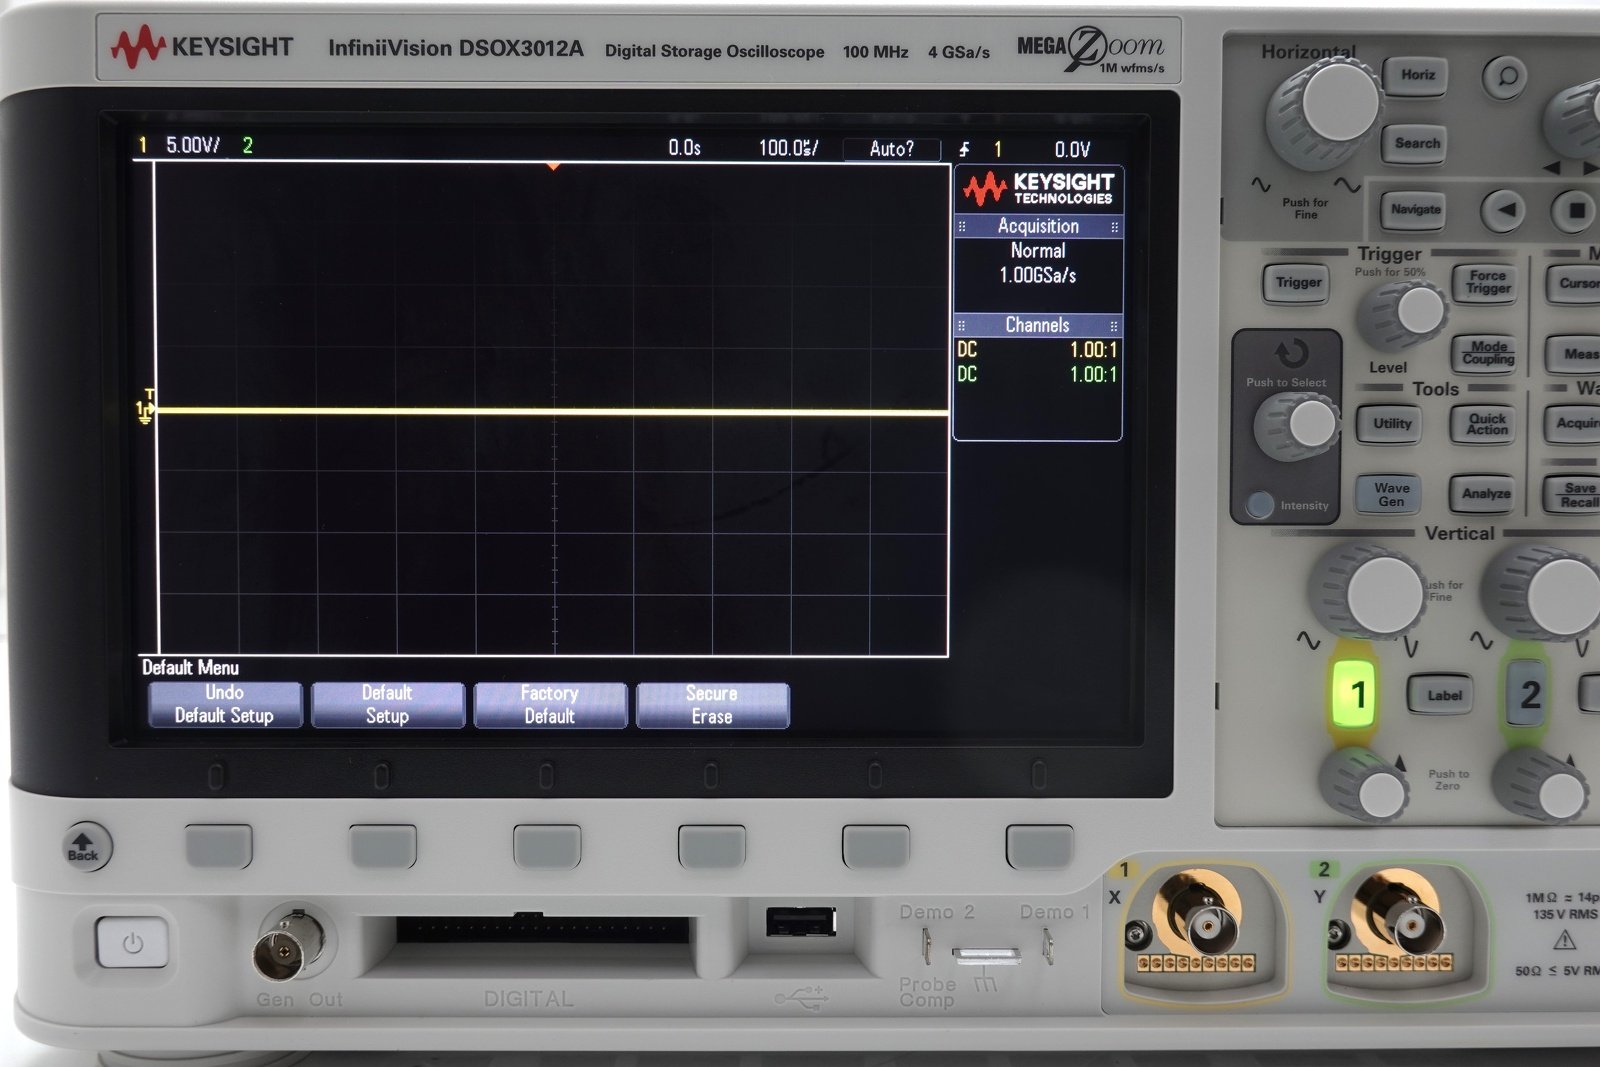Screen dimensions: 1600x1067
Task: Select Undo Default Setup softkey label
Action: (224, 705)
